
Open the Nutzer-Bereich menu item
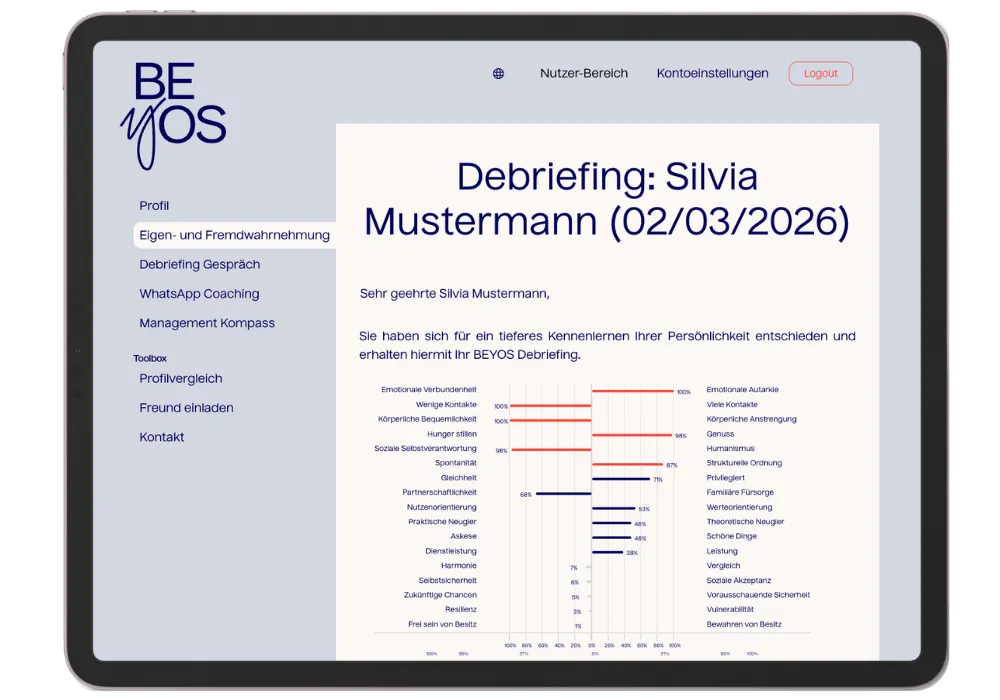(584, 73)
